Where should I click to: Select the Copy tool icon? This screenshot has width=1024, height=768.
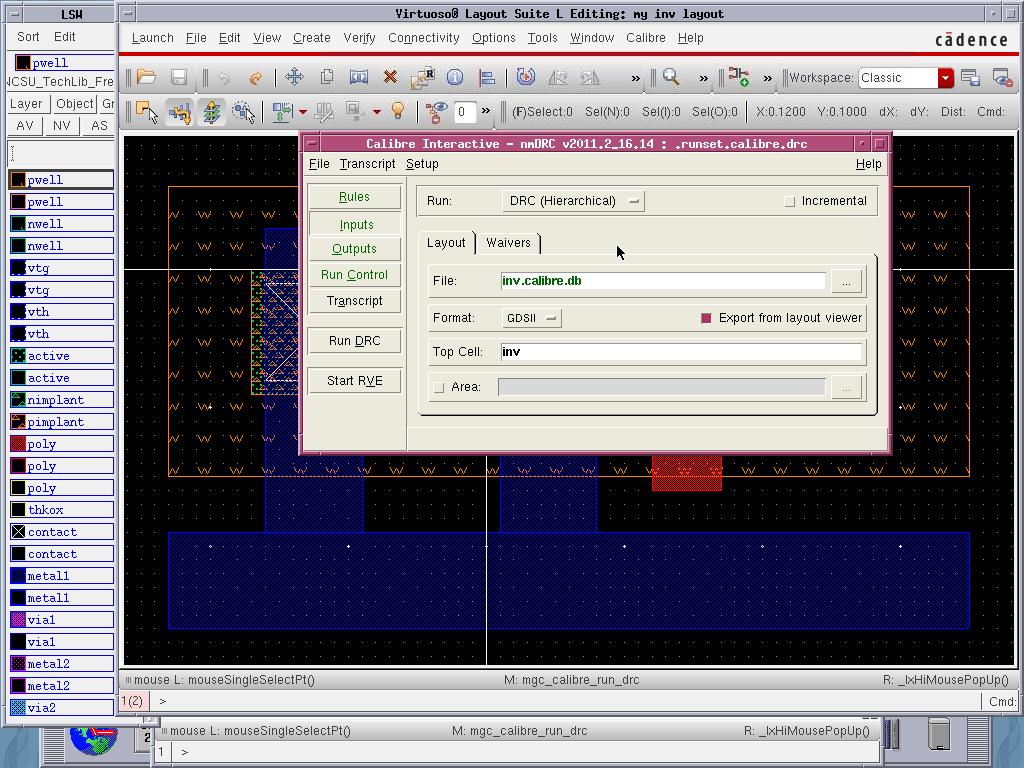[x=327, y=77]
